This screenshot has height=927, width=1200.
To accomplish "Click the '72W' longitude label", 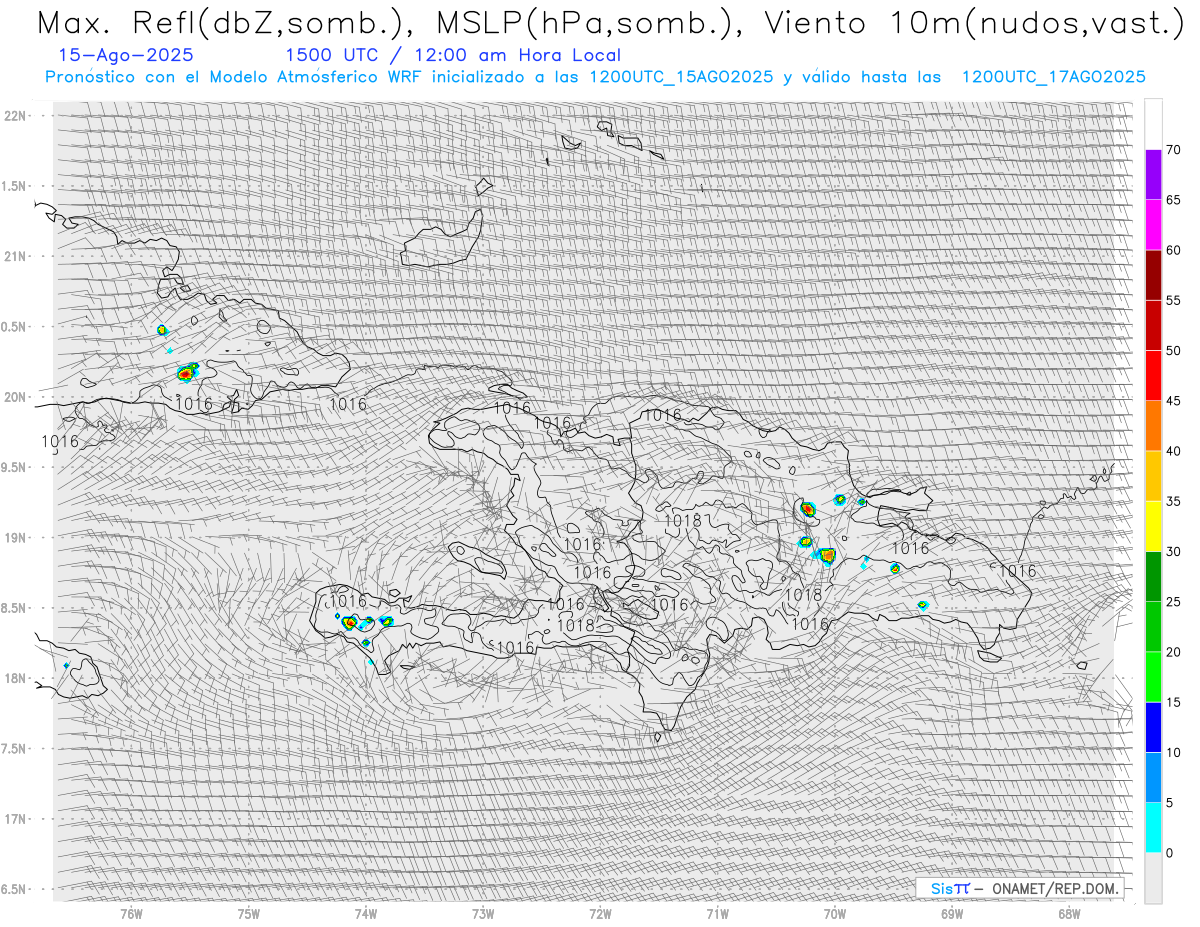I will click(600, 913).
